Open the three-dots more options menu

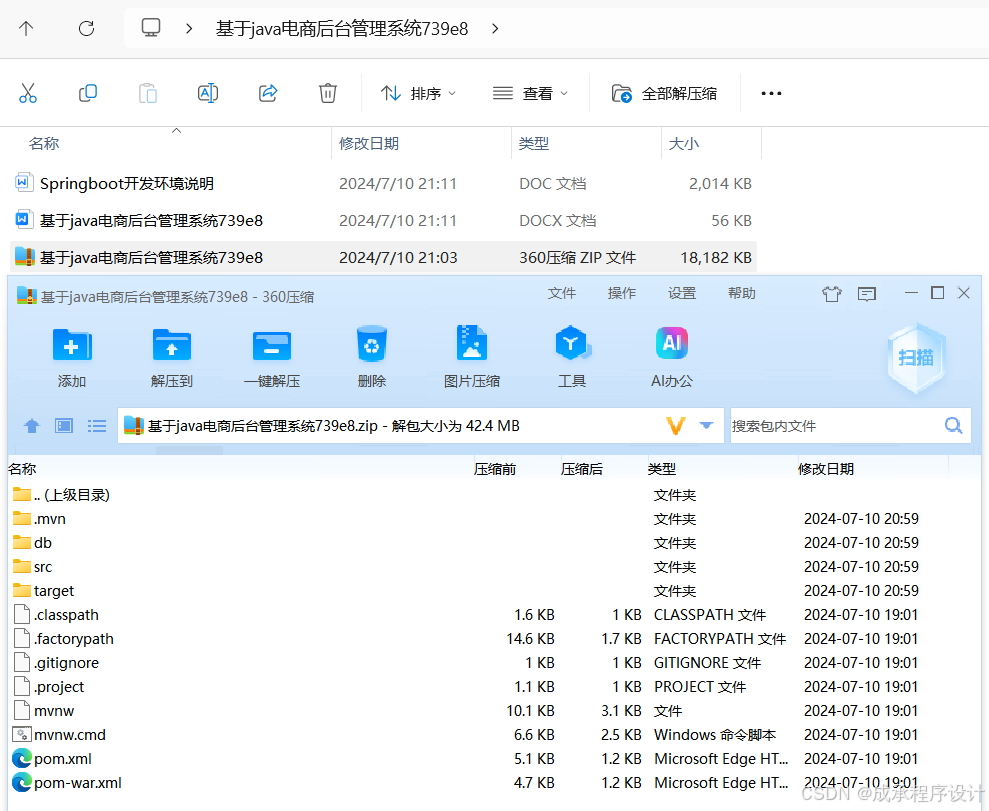tap(771, 93)
